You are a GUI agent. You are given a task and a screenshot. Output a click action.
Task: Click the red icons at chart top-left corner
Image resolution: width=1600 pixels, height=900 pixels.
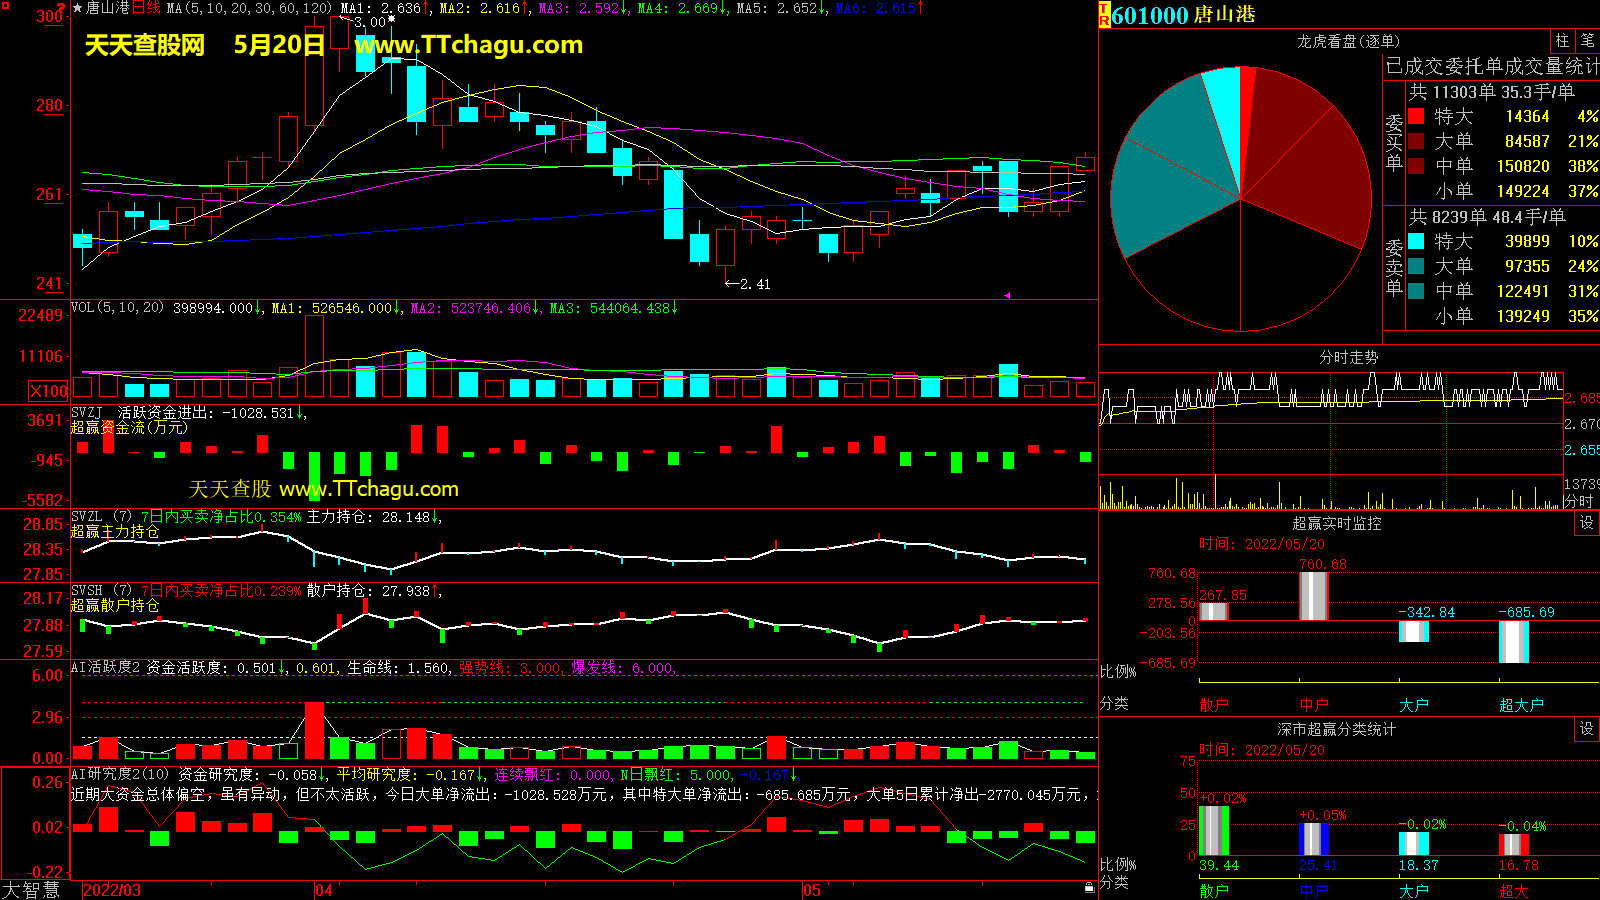[x=60, y=8]
